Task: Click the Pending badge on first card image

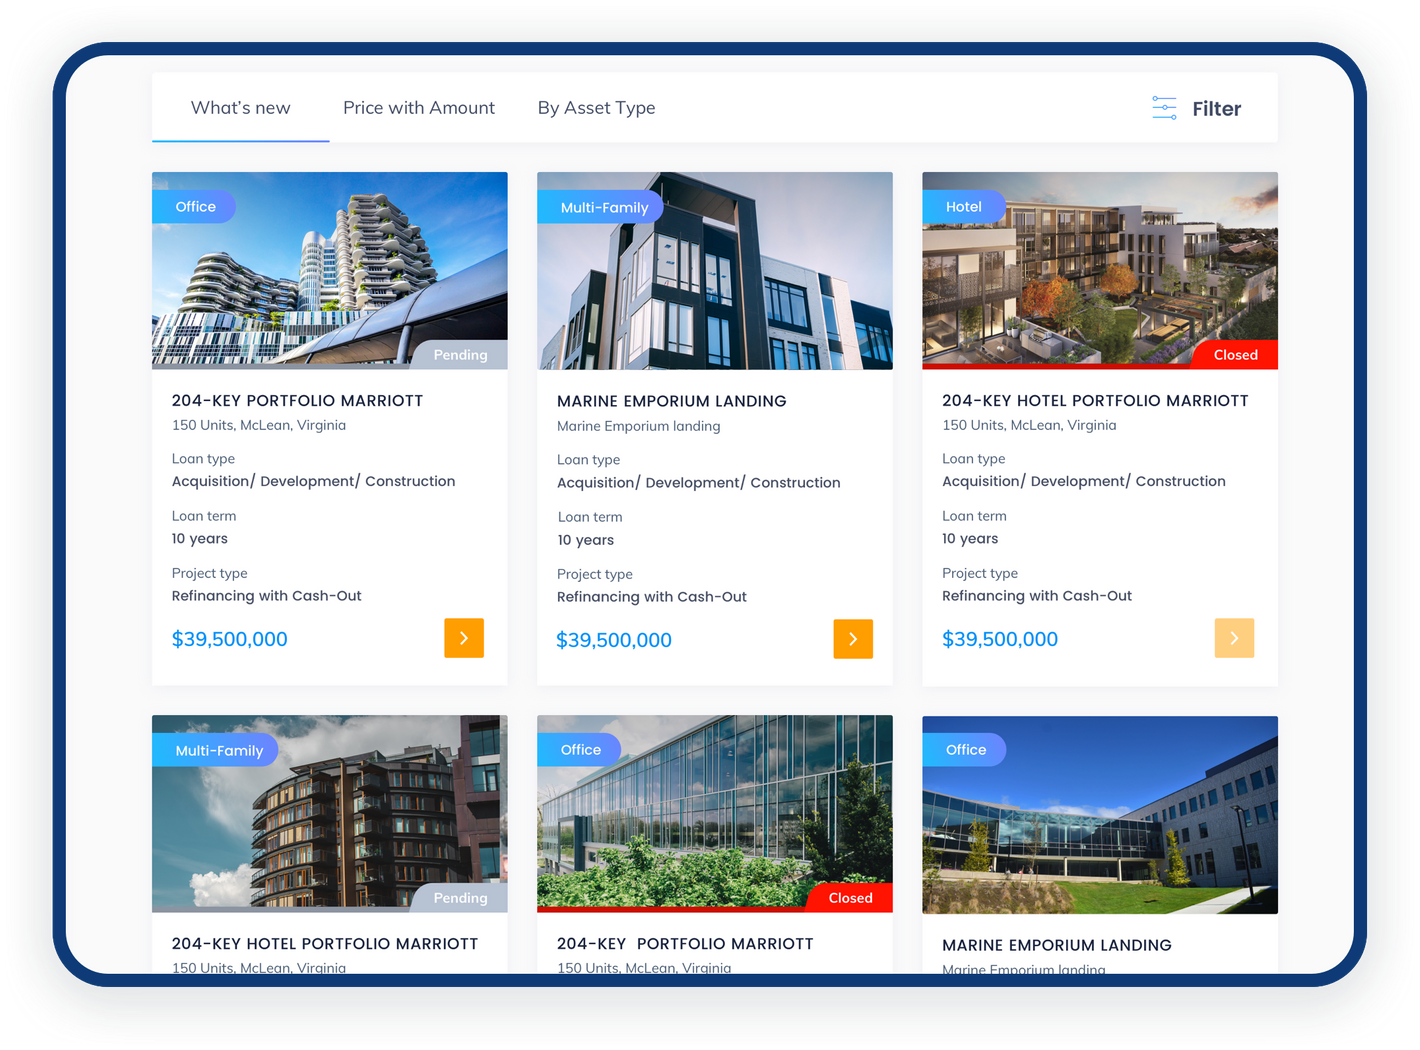Action: point(460,355)
